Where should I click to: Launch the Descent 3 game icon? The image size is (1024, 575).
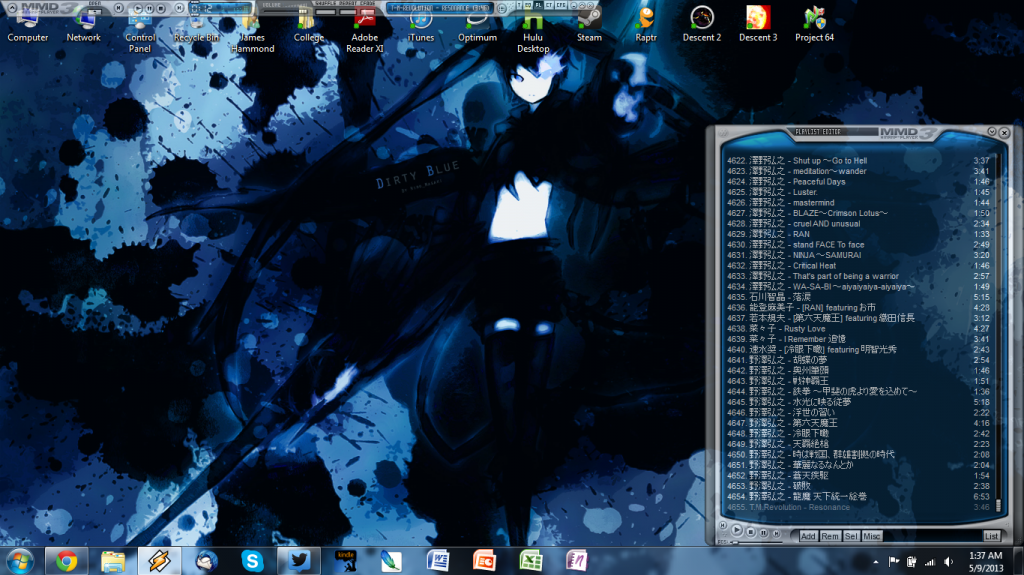[x=758, y=25]
